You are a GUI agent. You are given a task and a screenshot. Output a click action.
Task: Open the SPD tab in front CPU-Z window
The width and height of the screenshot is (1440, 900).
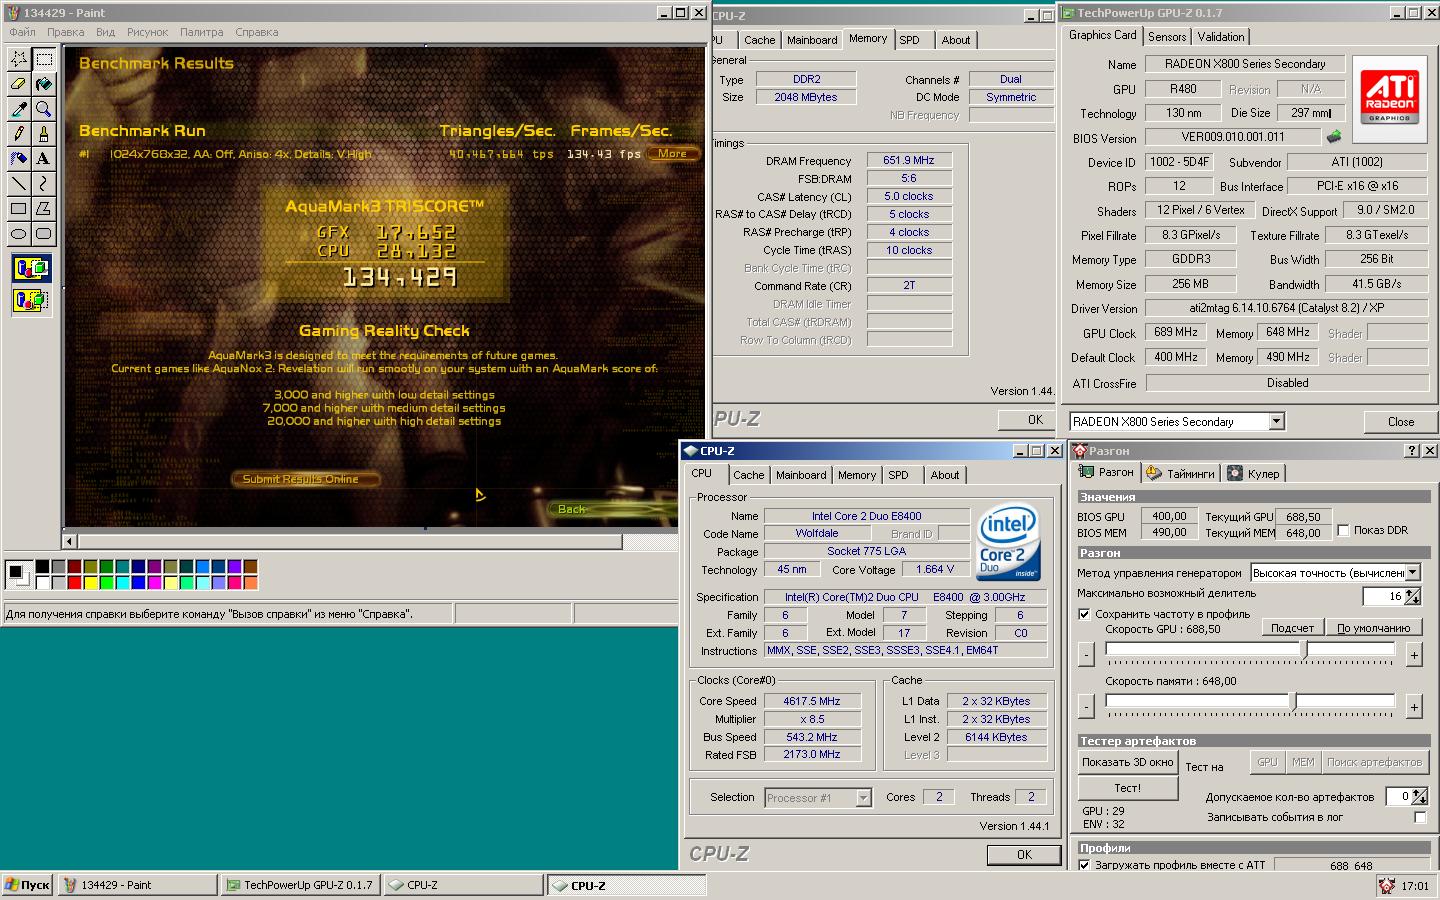click(898, 475)
